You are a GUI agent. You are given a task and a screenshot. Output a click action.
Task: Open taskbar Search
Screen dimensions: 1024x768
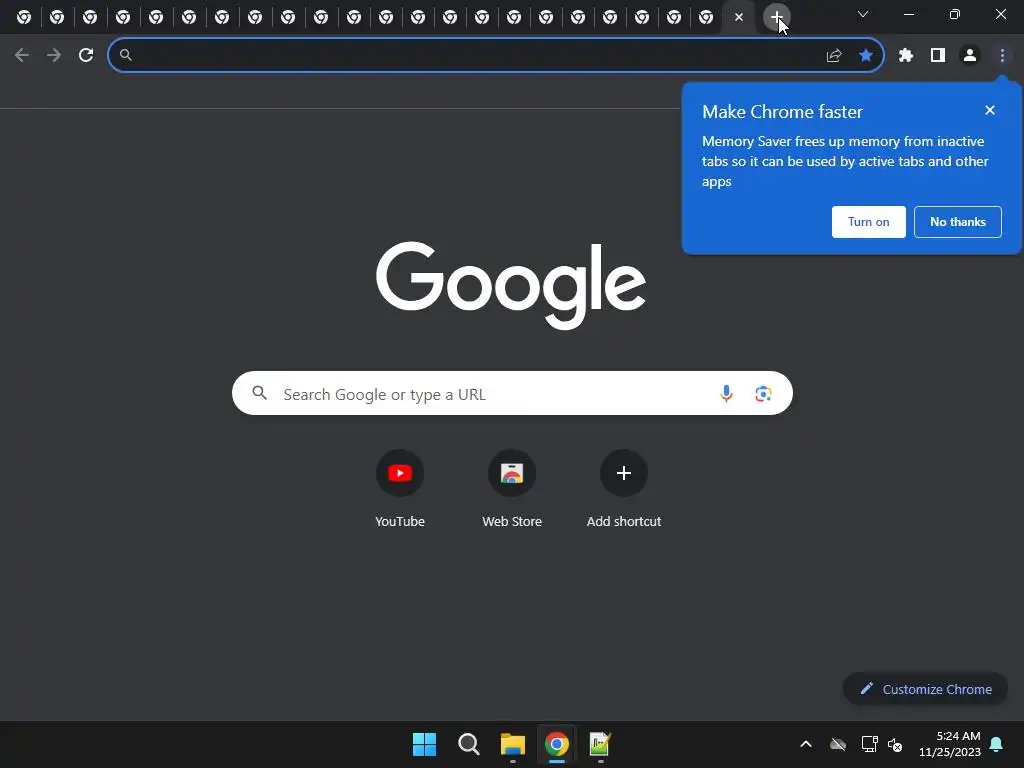469,744
